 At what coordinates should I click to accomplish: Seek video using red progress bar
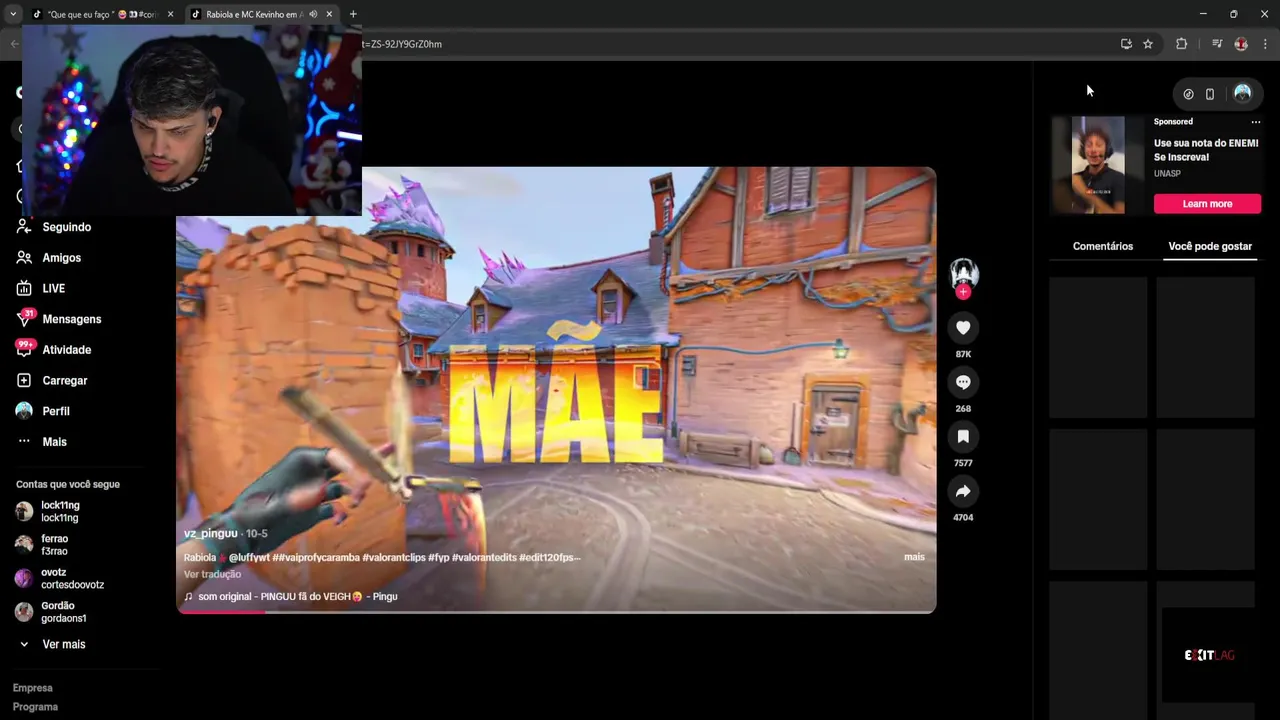click(556, 611)
